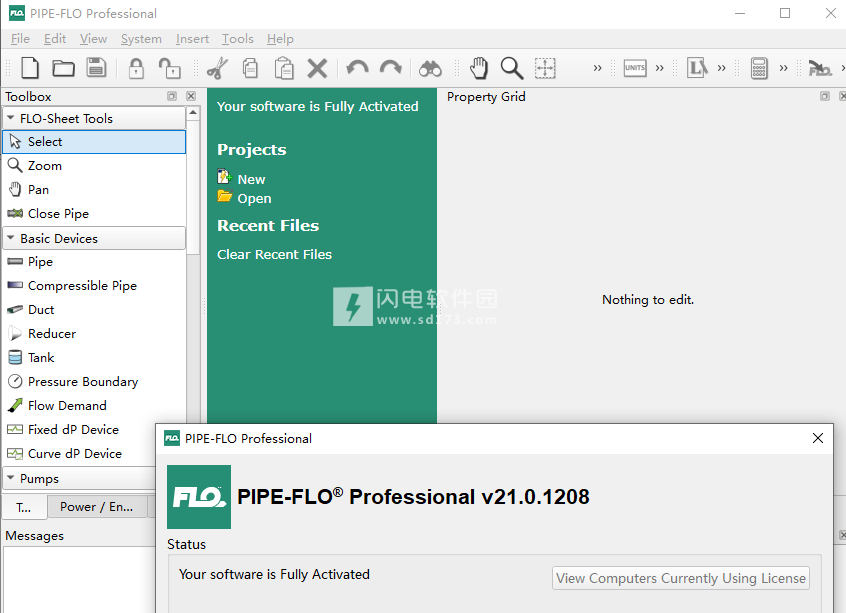Viewport: 846px width, 613px height.
Task: Select the Duct device
Action: (x=94, y=310)
